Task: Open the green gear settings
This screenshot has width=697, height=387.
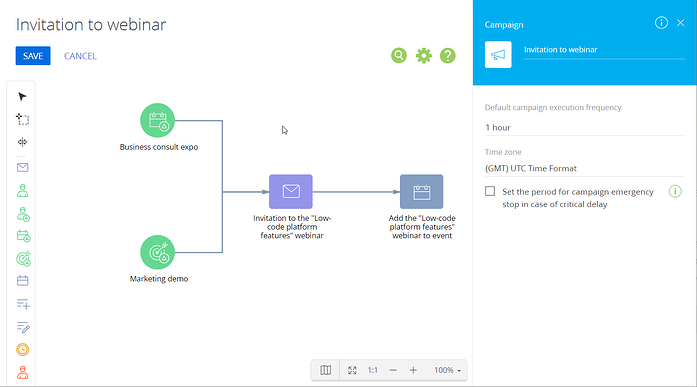Action: coord(424,56)
